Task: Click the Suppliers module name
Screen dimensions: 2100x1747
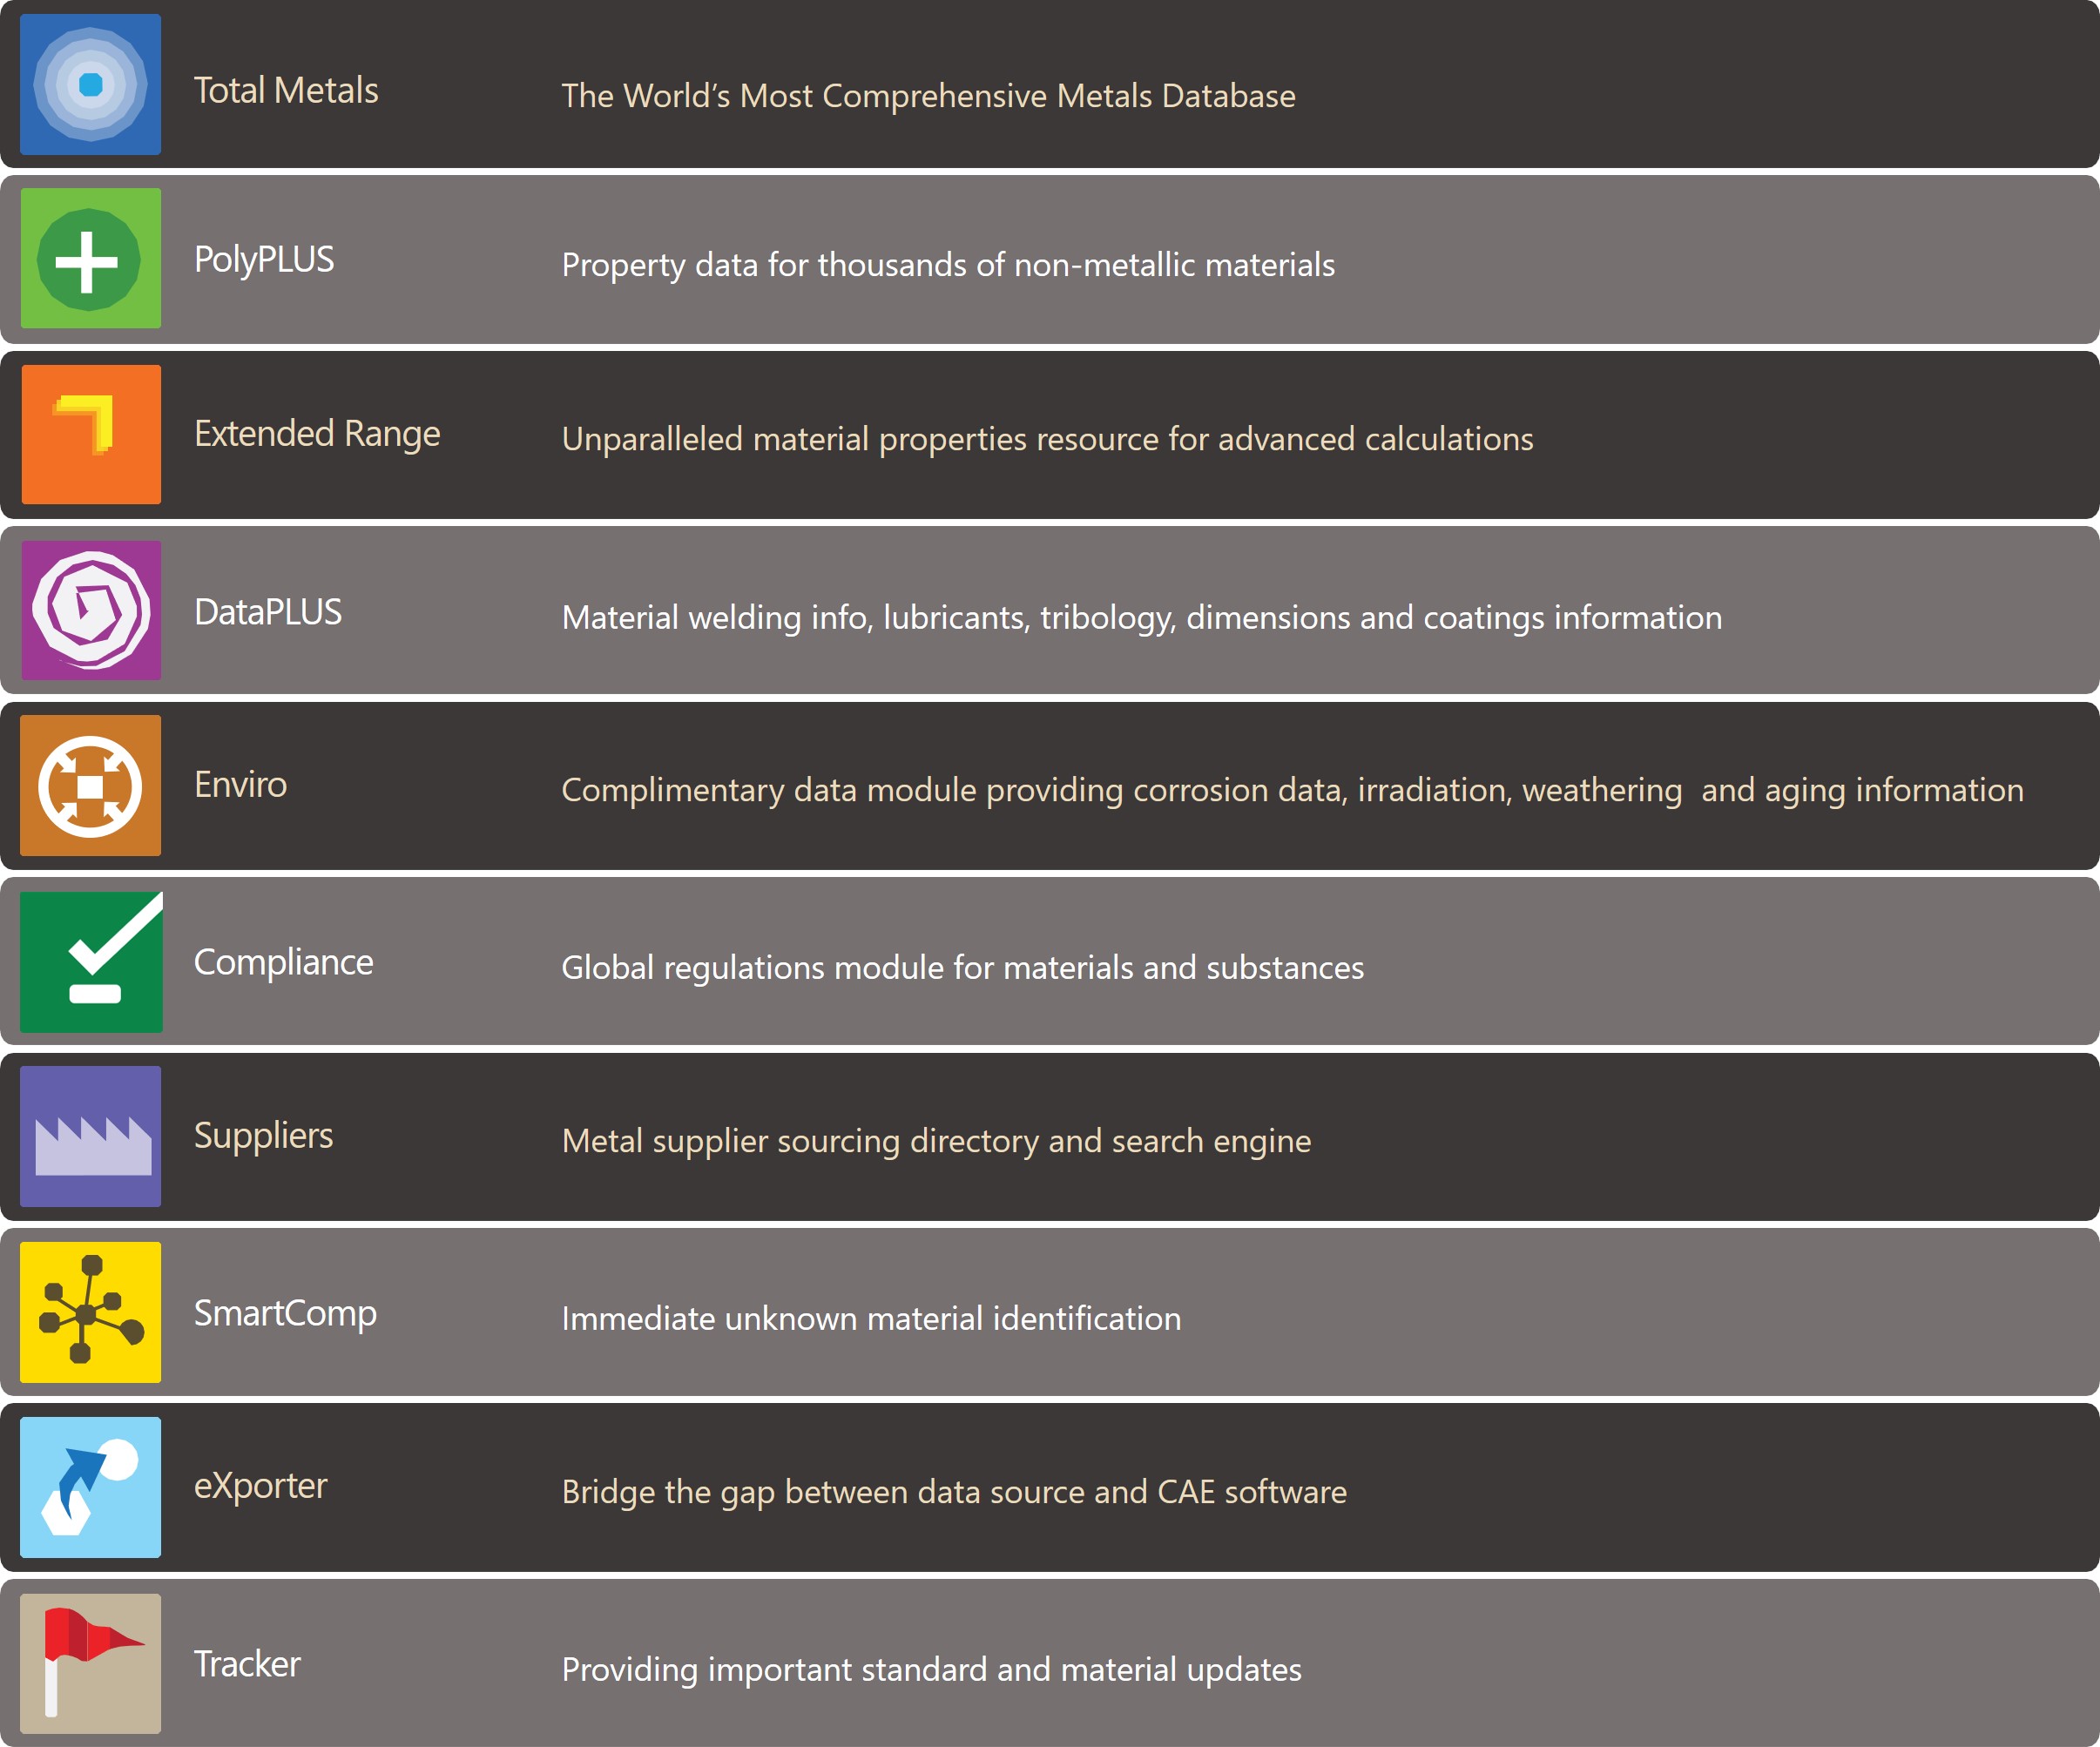Action: pos(263,1136)
